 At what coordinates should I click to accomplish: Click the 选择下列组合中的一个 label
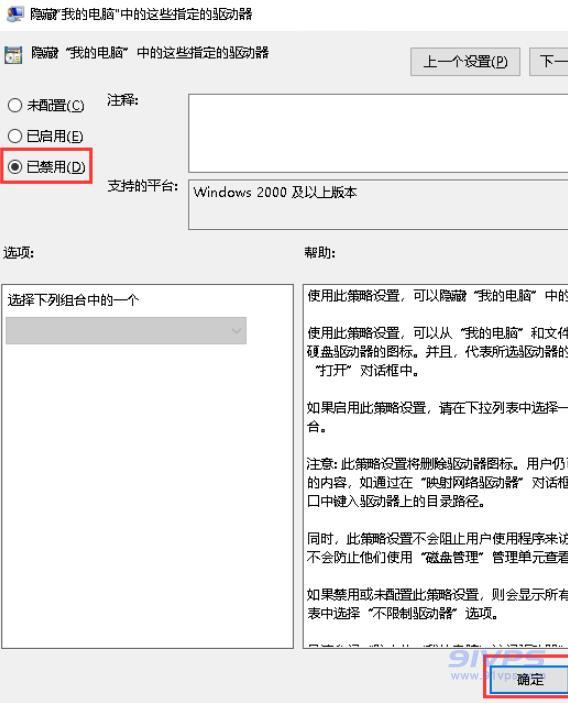(73, 300)
